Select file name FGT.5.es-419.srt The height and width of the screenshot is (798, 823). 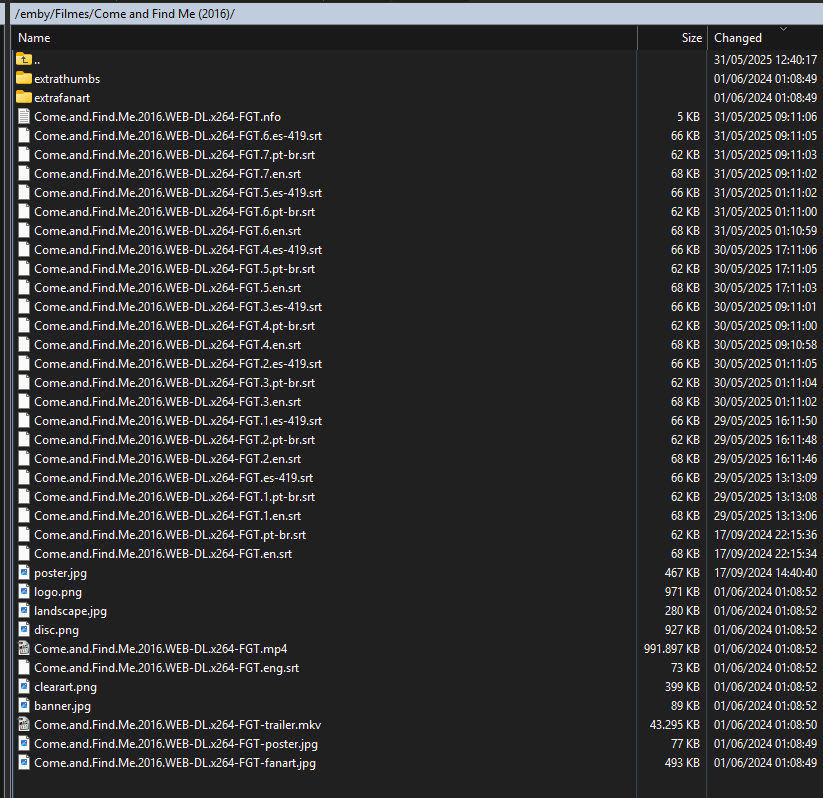pyautogui.click(x=178, y=193)
